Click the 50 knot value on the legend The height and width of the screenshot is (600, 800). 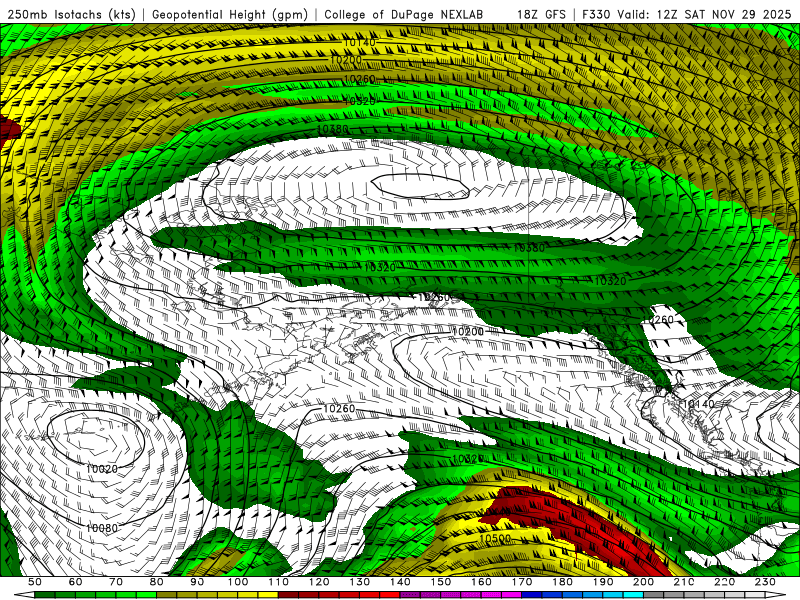click(x=35, y=582)
